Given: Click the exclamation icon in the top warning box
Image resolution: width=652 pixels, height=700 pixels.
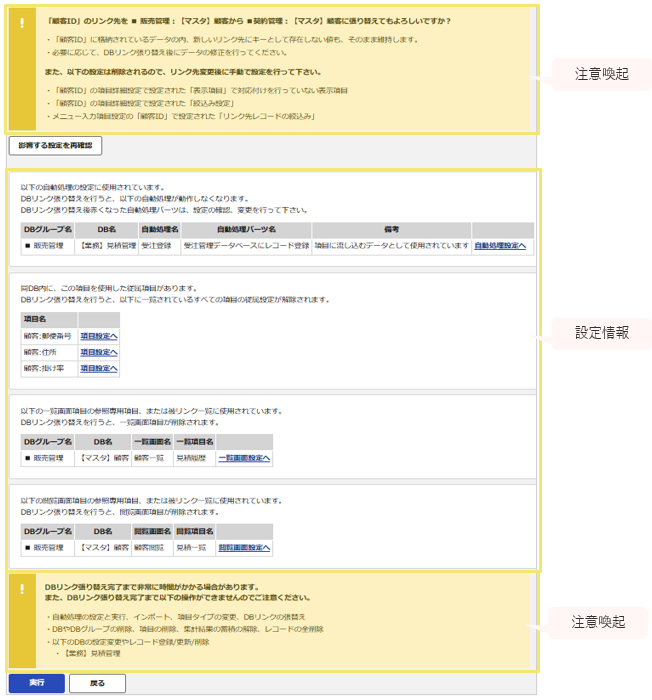Looking at the screenshot, I should click(x=22, y=23).
